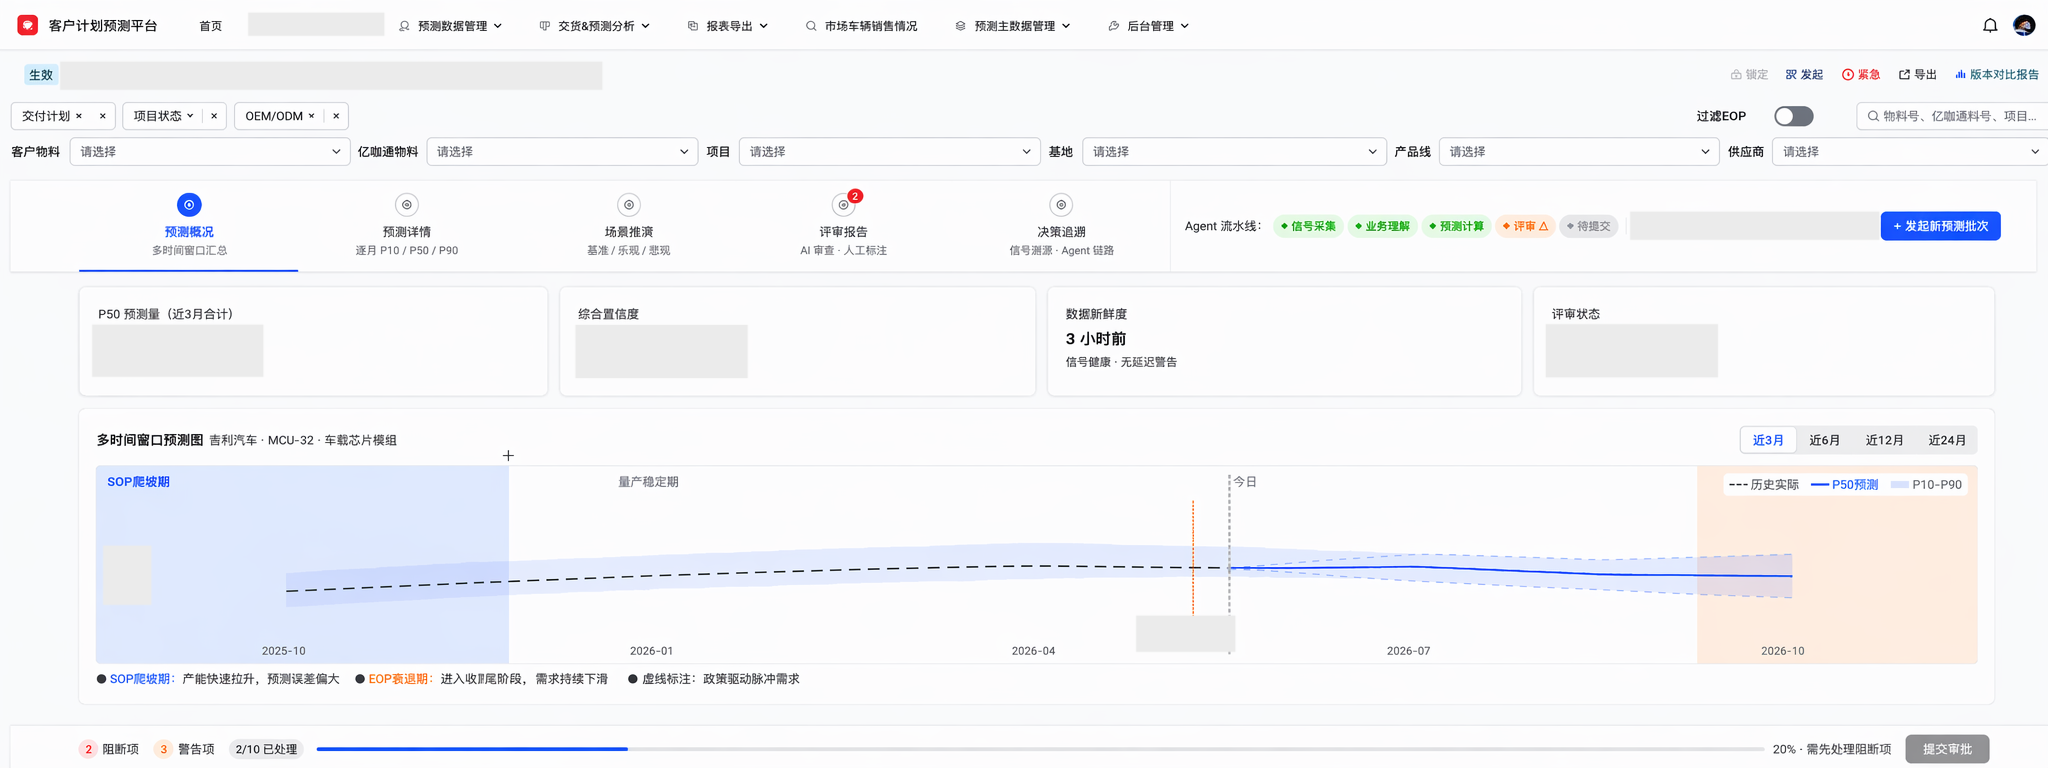Remove the OEM/ODM filter via outer X
This screenshot has height=768, width=2048.
(x=336, y=116)
